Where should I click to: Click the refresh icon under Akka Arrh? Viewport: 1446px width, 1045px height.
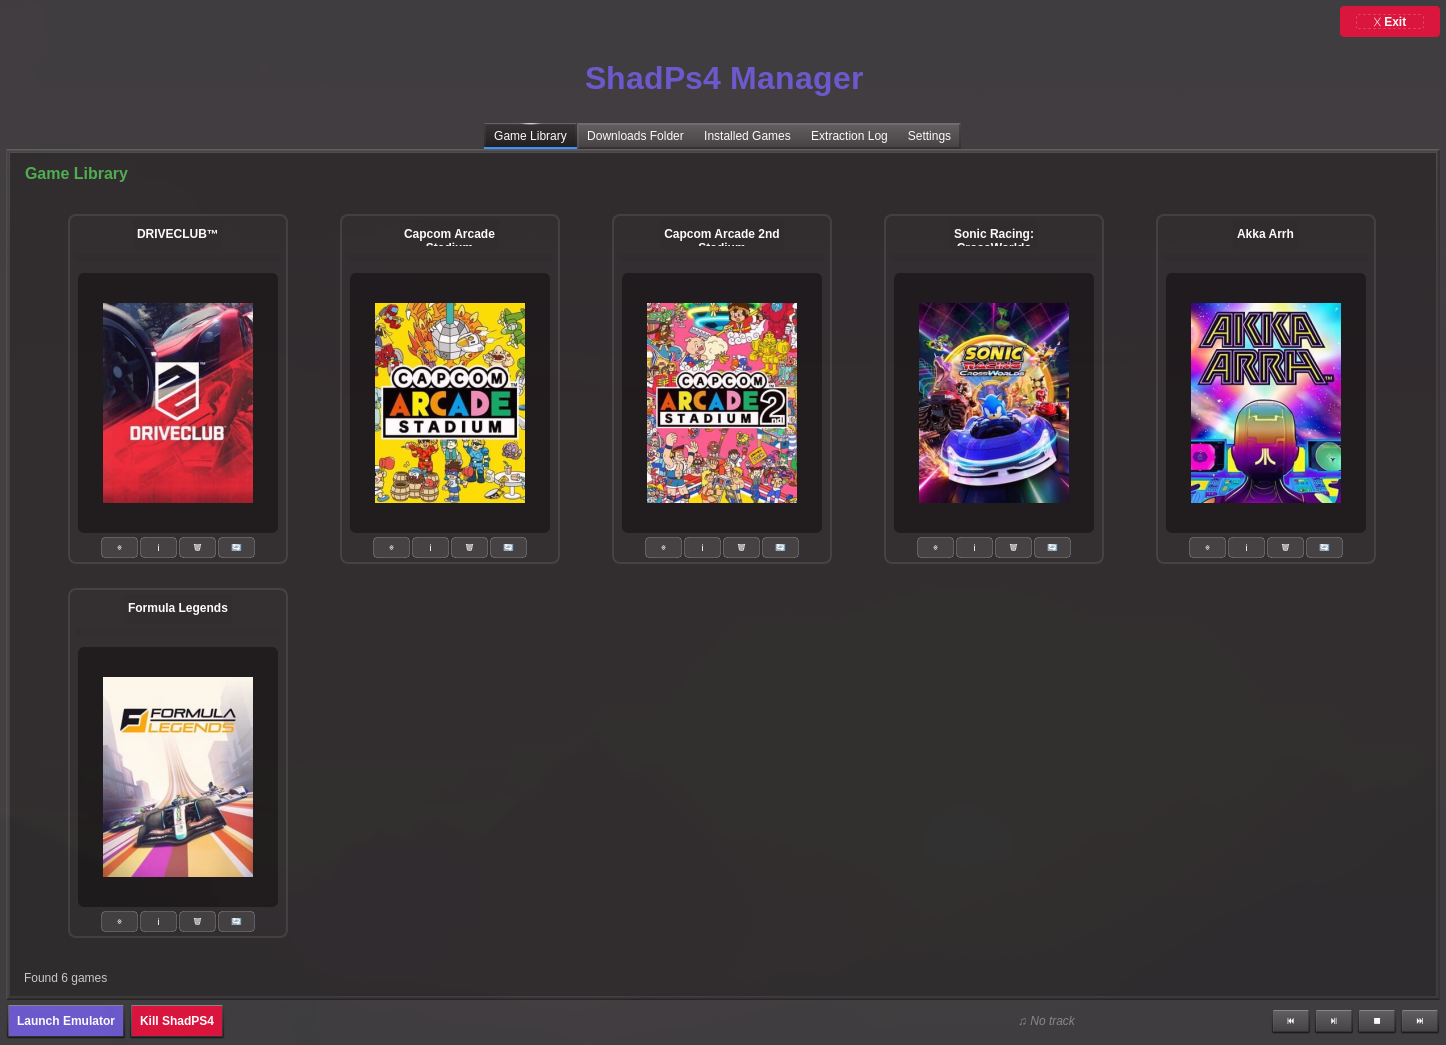click(1324, 547)
